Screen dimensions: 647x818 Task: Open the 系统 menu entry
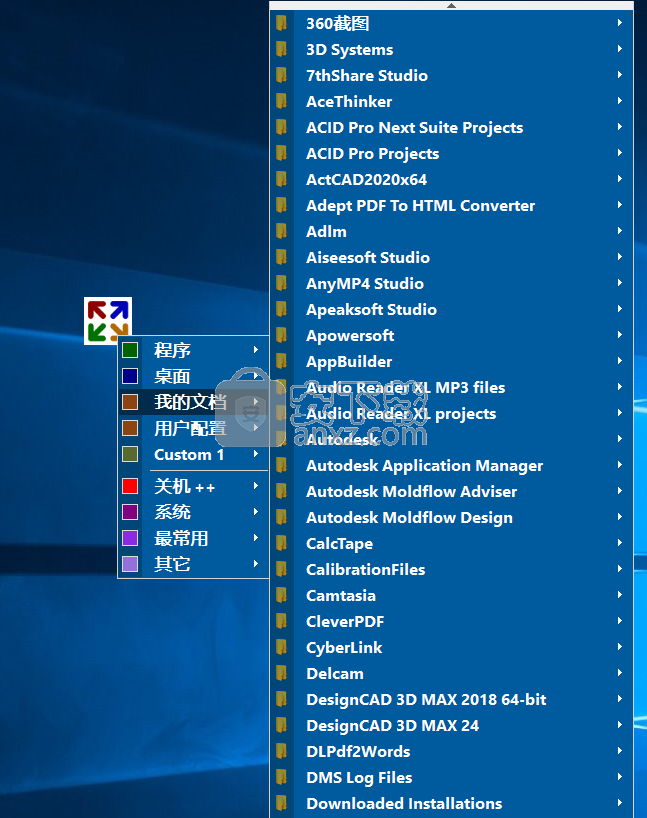(x=194, y=512)
